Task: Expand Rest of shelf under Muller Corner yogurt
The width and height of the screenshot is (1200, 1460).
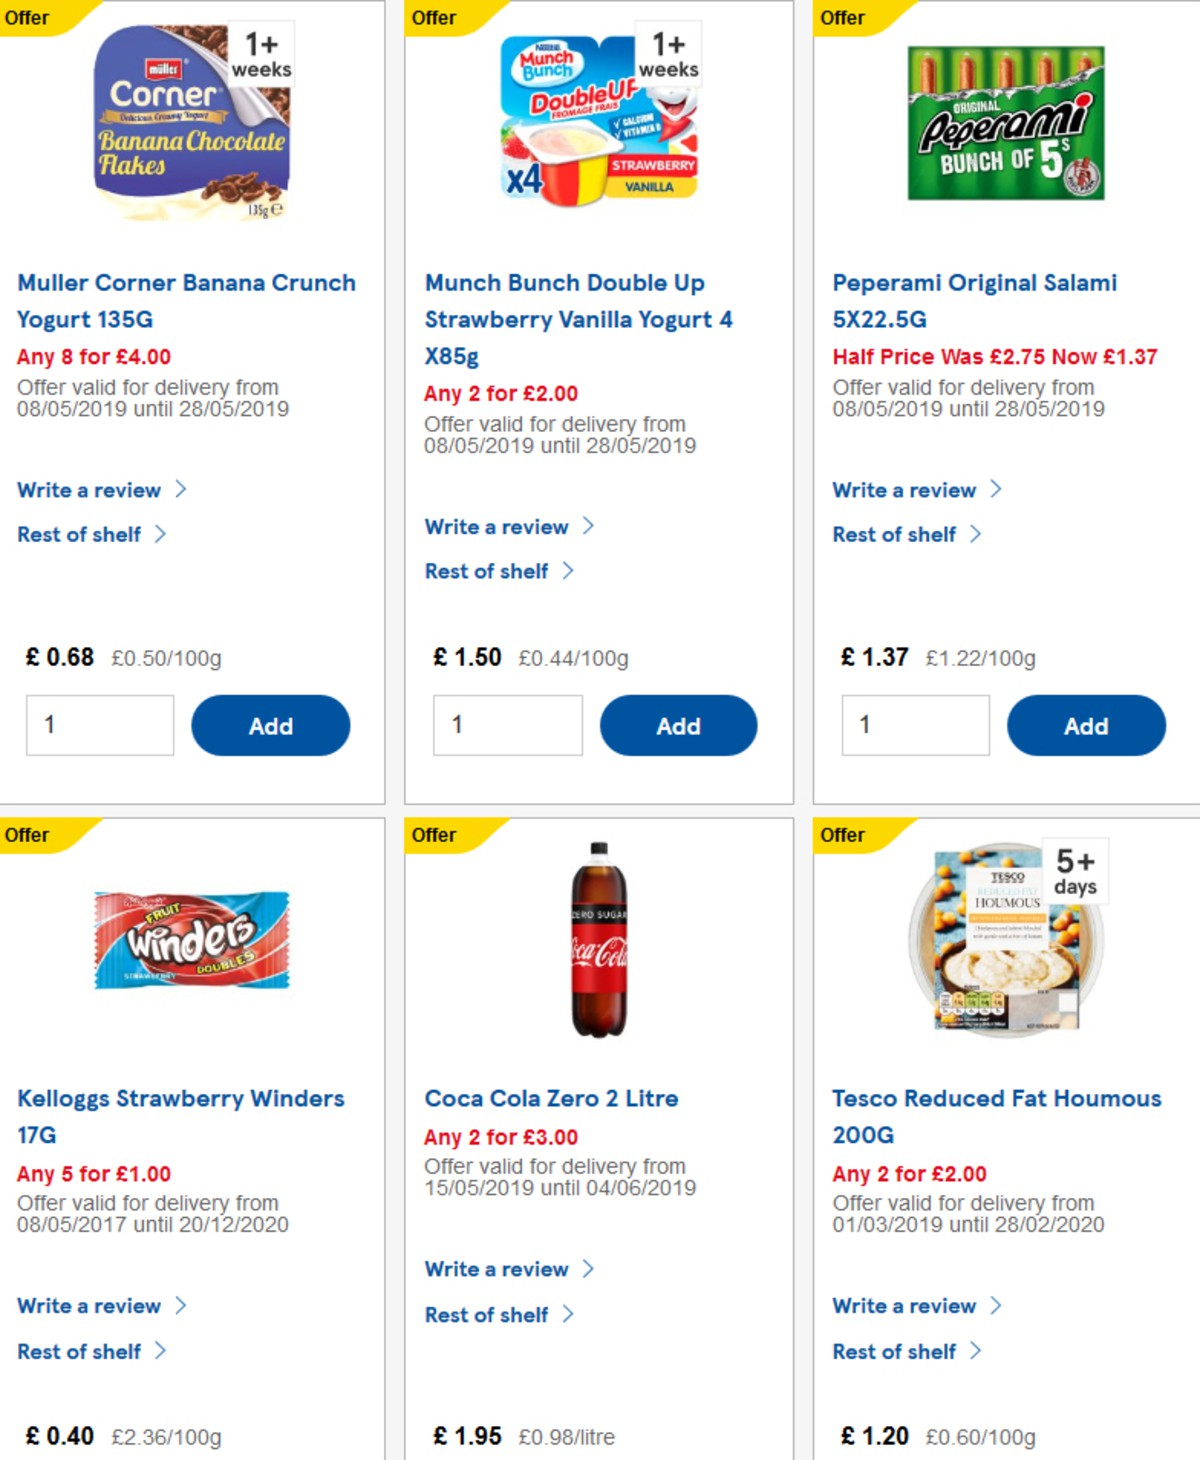Action: pos(80,534)
